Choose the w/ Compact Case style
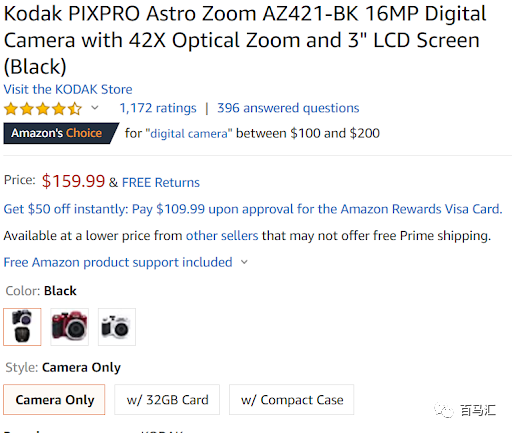Viewport: 512px width, 433px height. [x=292, y=399]
